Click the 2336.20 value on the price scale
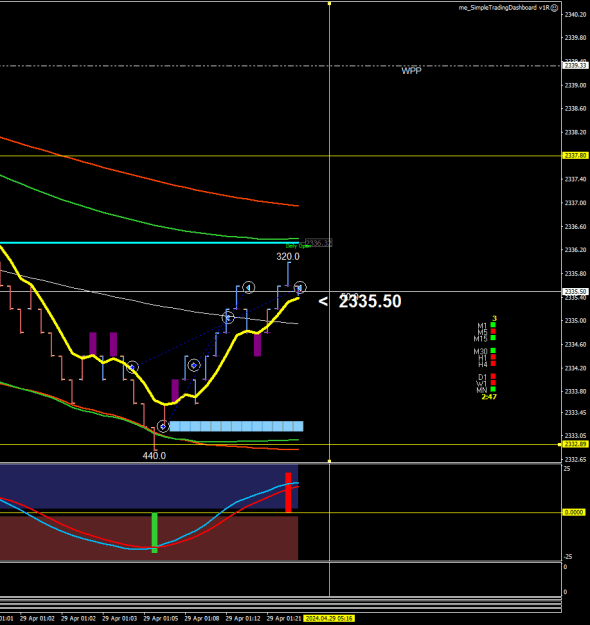This screenshot has width=590, height=625. (575, 250)
